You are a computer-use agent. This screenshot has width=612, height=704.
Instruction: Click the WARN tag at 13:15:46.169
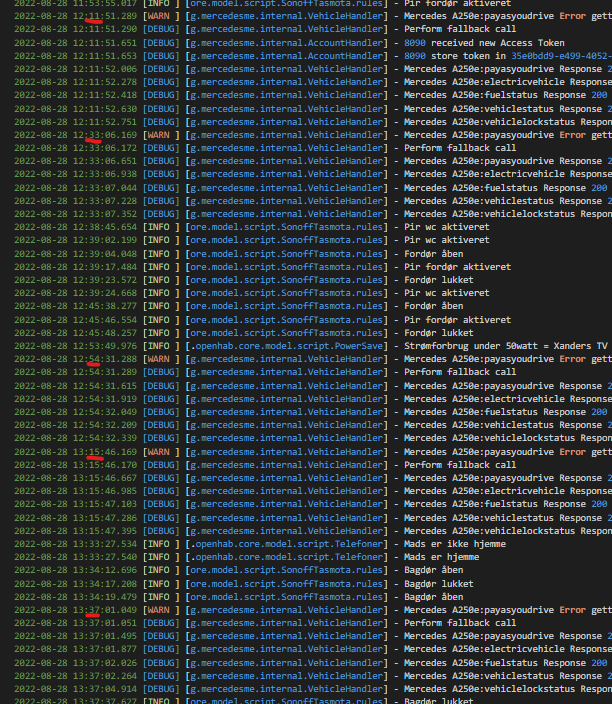(x=162, y=452)
